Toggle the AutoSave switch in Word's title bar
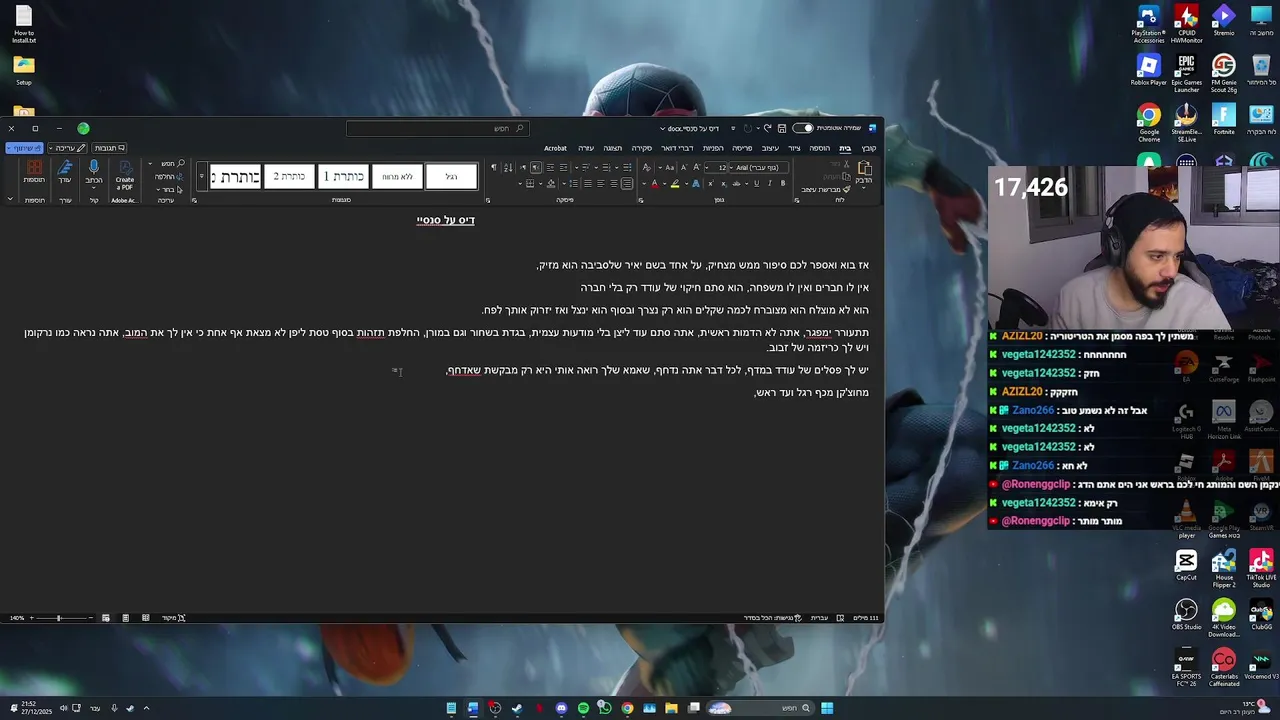The width and height of the screenshot is (1280, 720). (x=803, y=128)
